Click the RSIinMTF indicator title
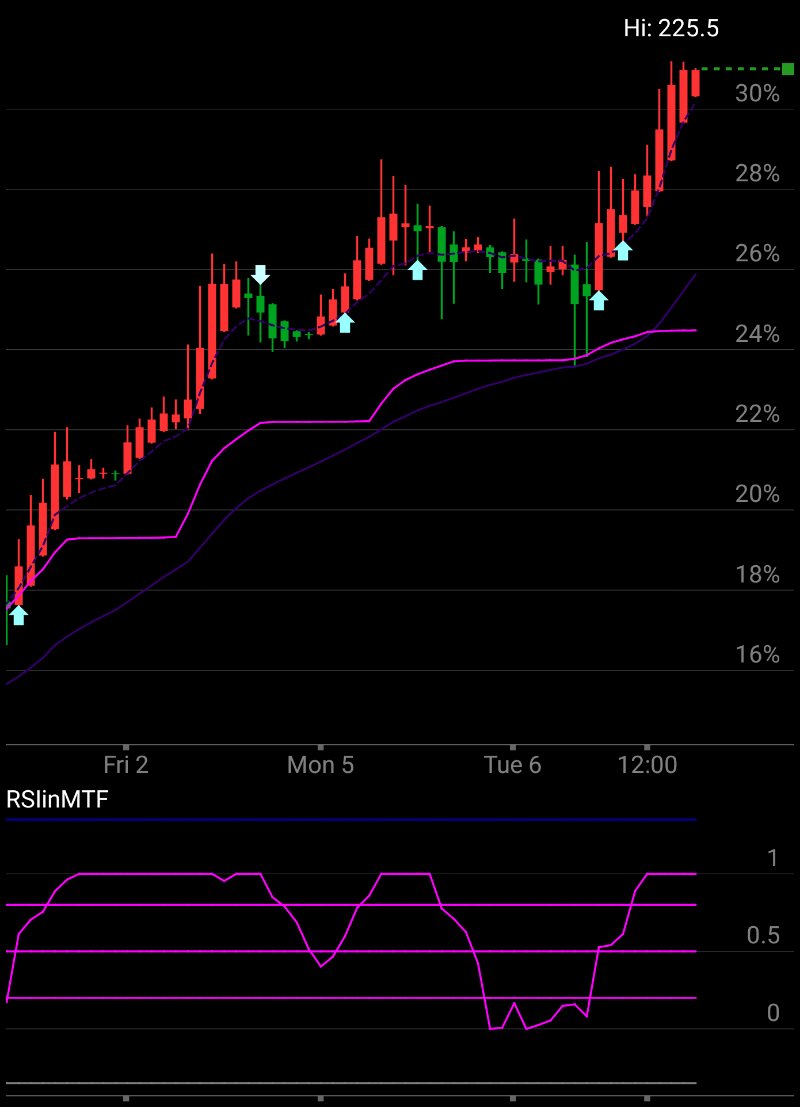Viewport: 800px width, 1107px height. click(57, 800)
